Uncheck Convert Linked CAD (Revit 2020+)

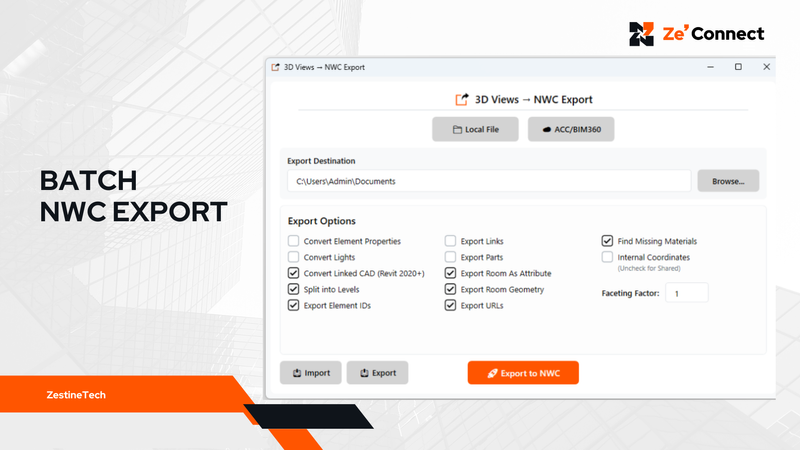(x=293, y=273)
